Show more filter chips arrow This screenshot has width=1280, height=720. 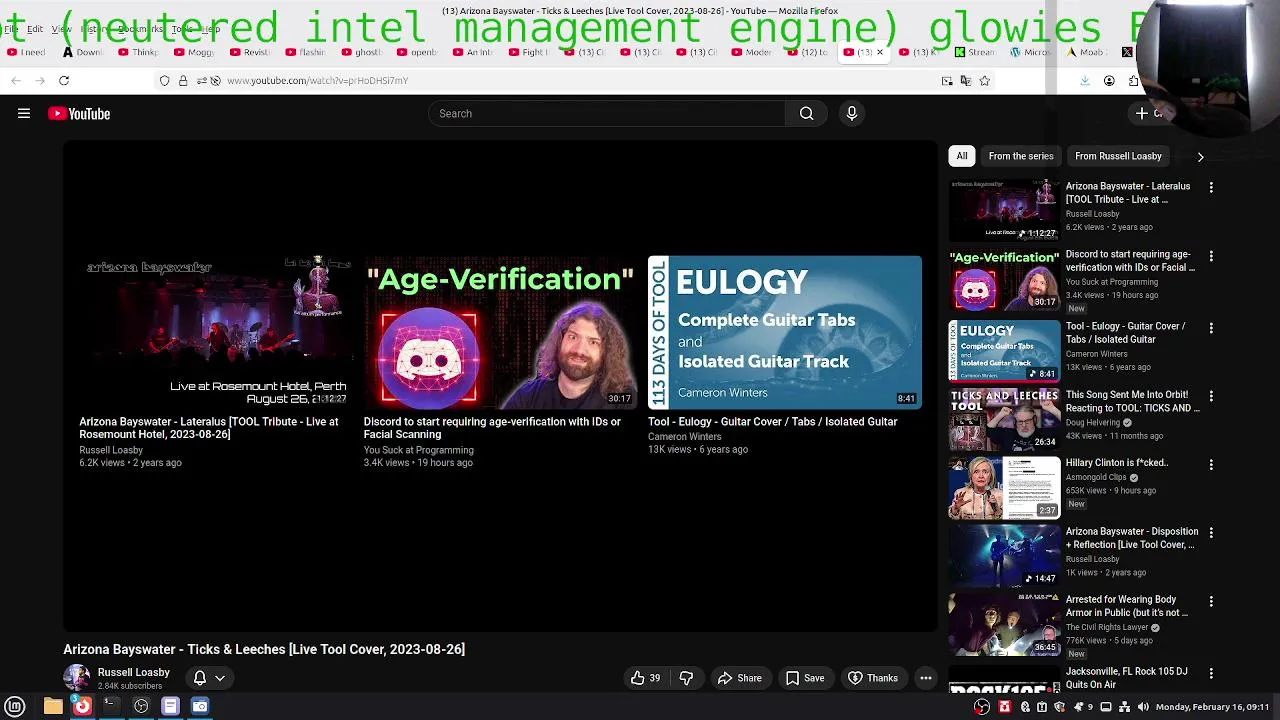[x=1200, y=156]
